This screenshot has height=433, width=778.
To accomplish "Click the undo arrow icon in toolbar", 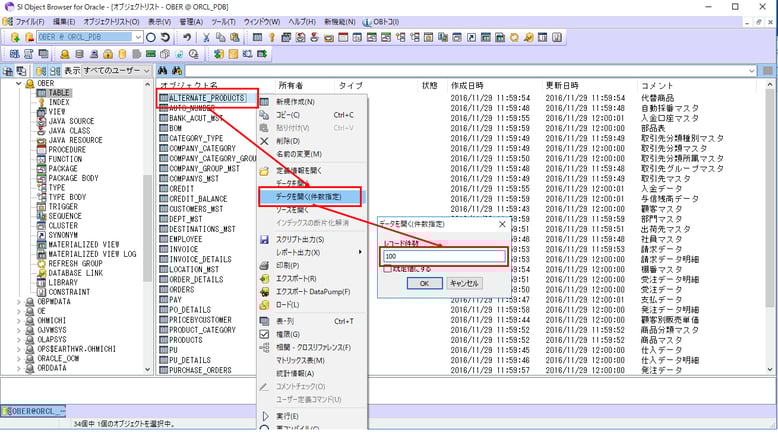I will [187, 37].
